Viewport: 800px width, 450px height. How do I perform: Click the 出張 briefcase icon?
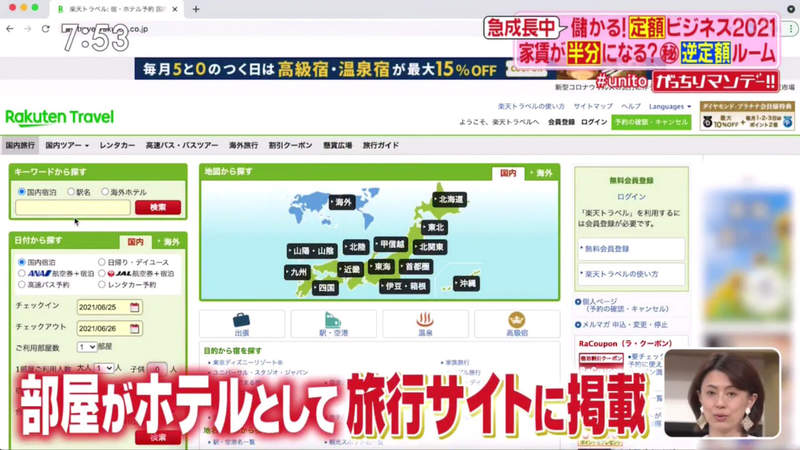[x=242, y=321]
